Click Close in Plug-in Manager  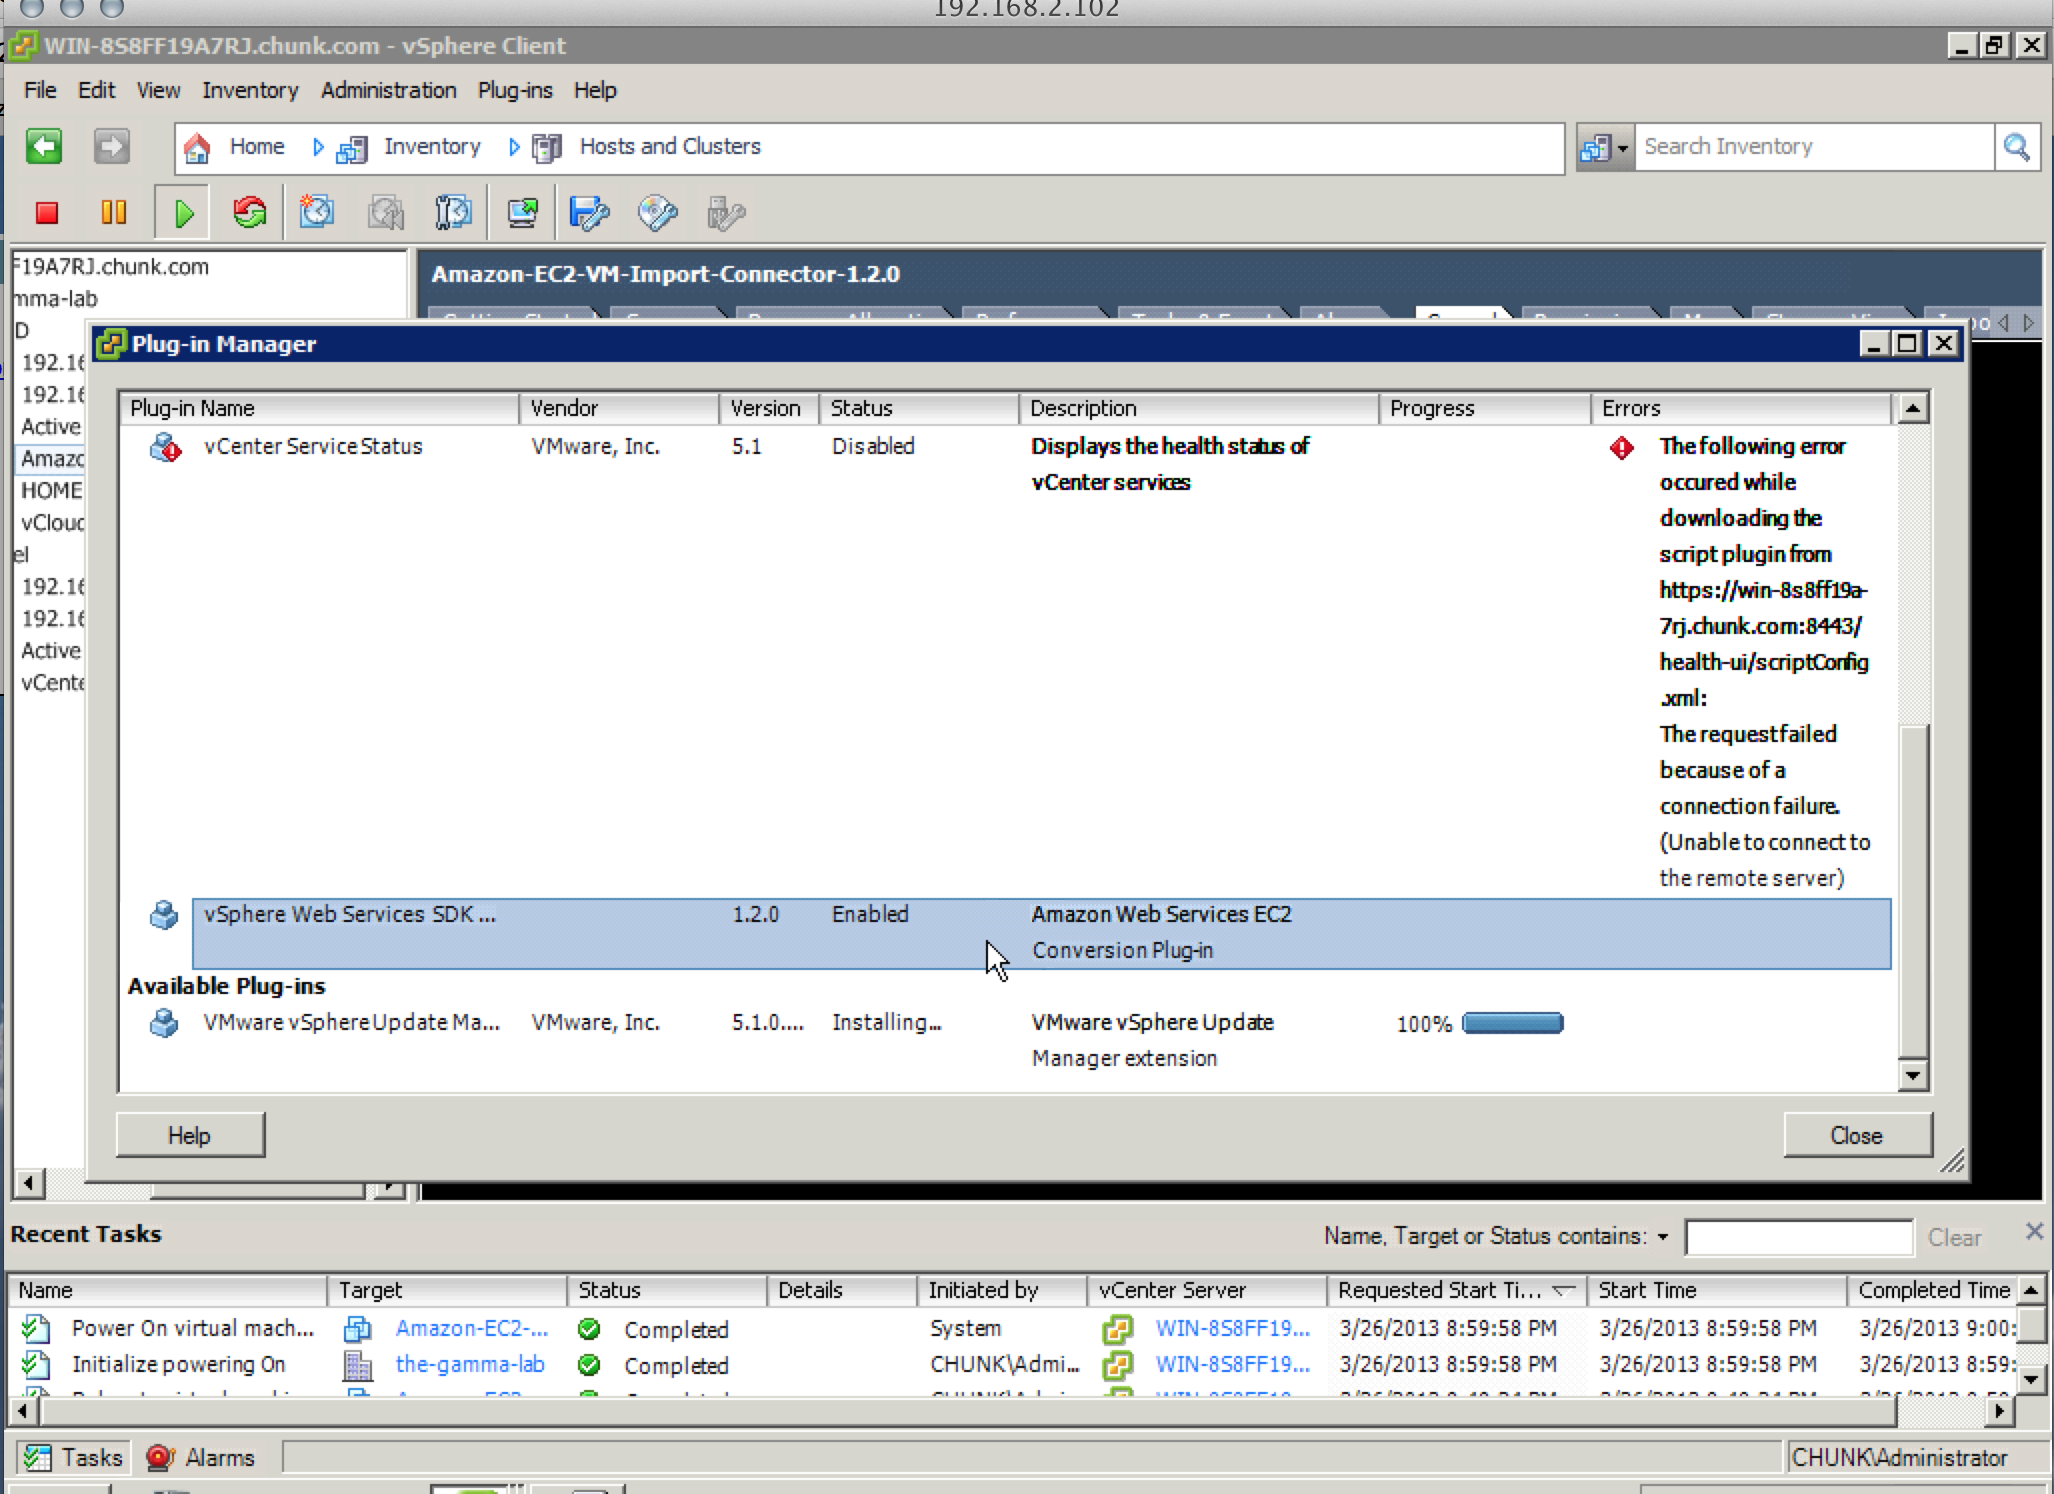pos(1856,1135)
